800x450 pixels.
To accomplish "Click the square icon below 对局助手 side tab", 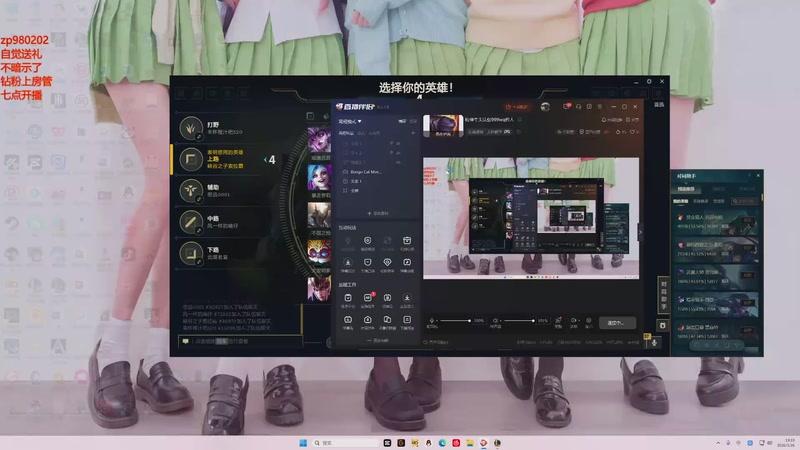I will point(663,325).
